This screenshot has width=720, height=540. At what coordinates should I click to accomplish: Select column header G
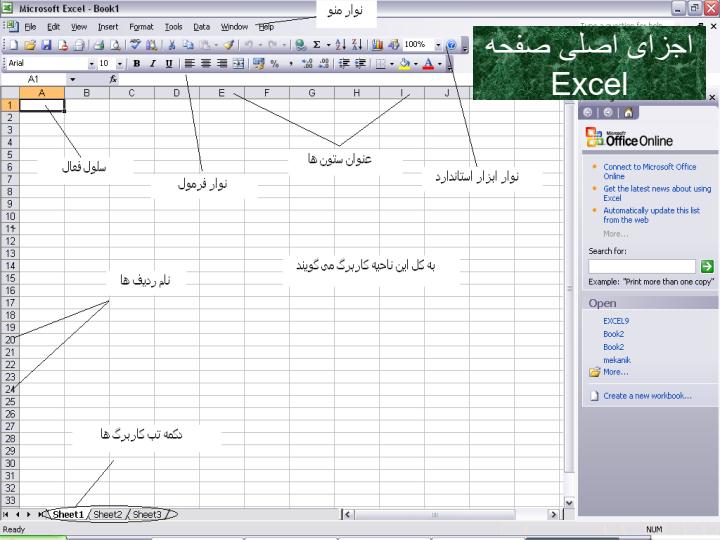pos(312,93)
